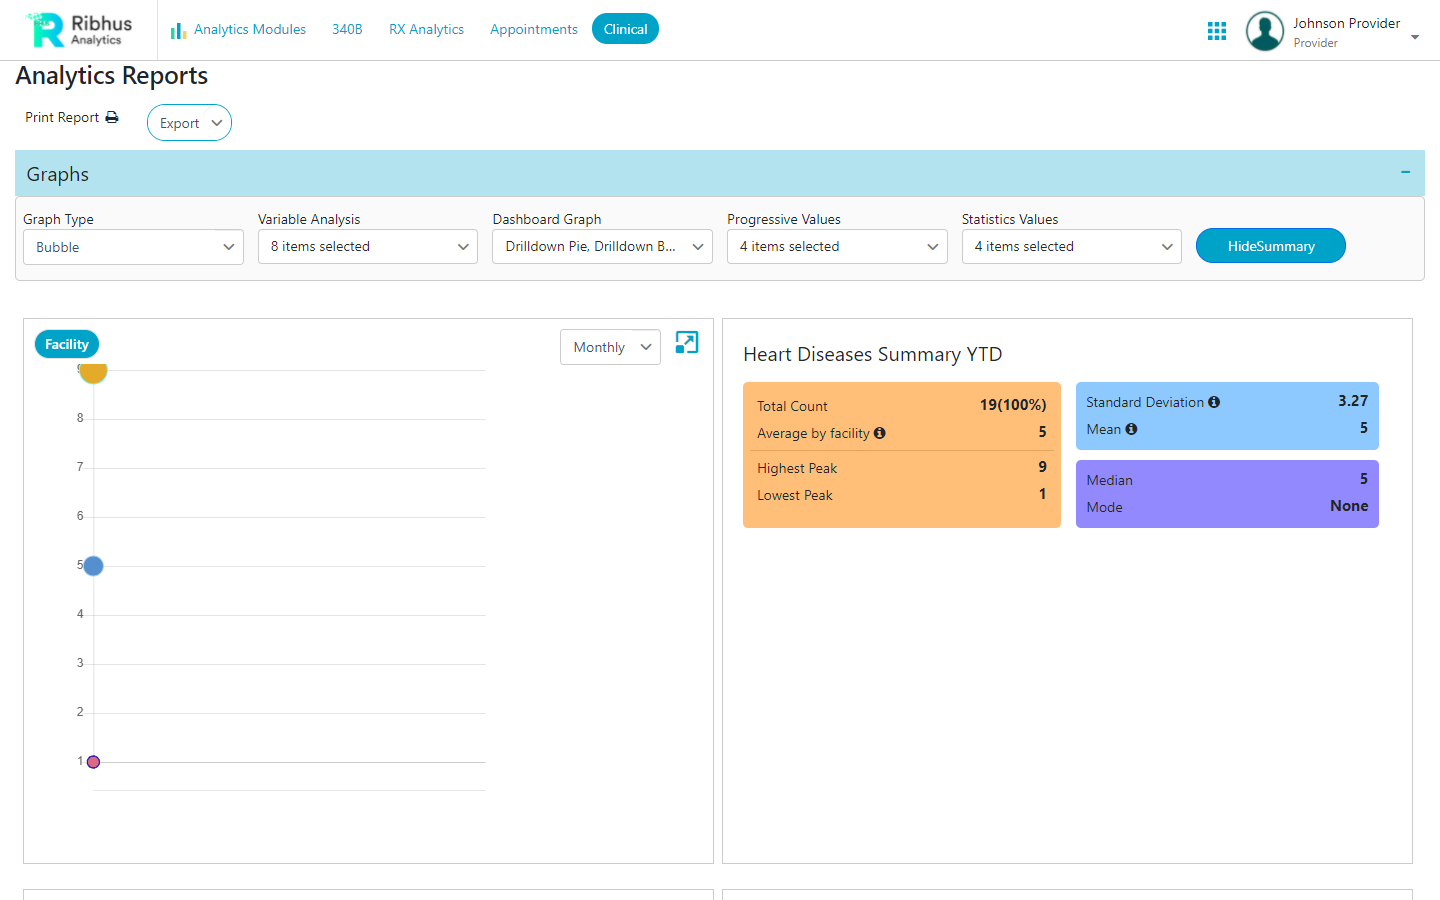Click the bar chart icon next to Analytics Modules

(x=177, y=30)
